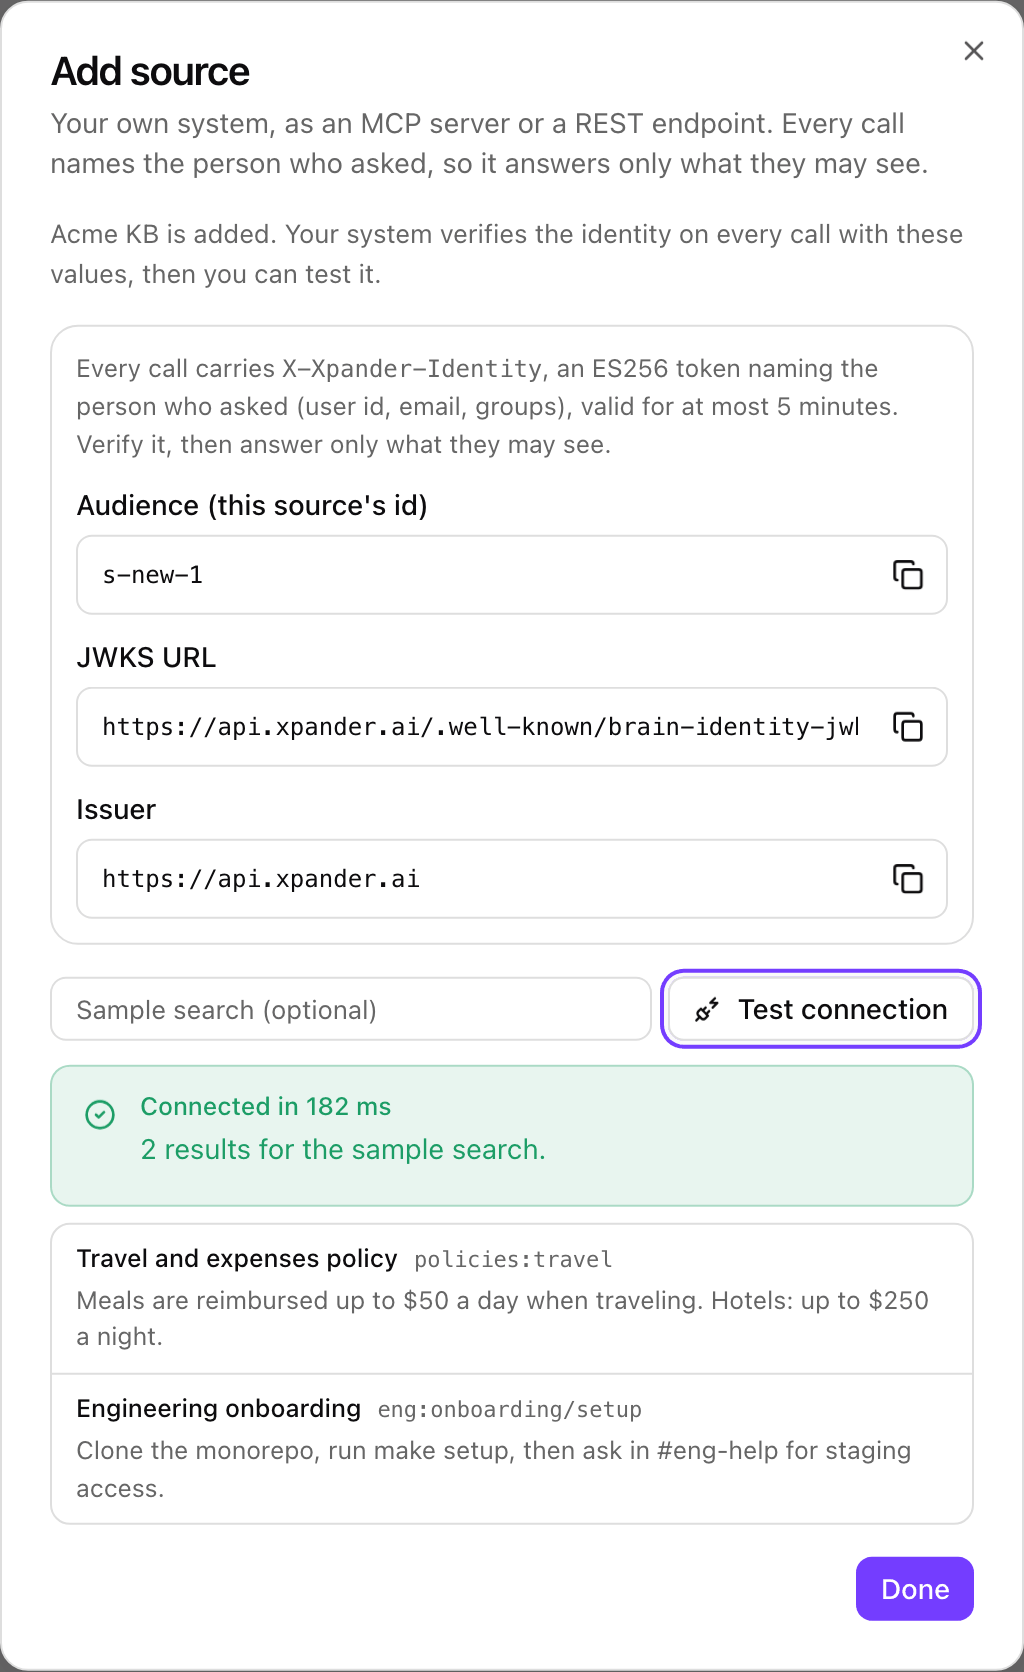Select the JWKS URL text field

512,727
